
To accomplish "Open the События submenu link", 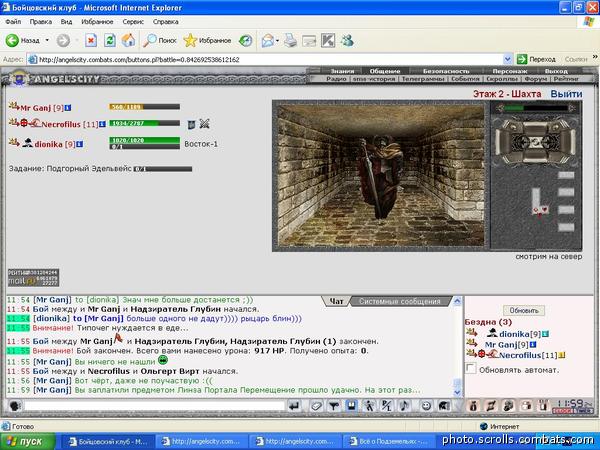I will [465, 79].
